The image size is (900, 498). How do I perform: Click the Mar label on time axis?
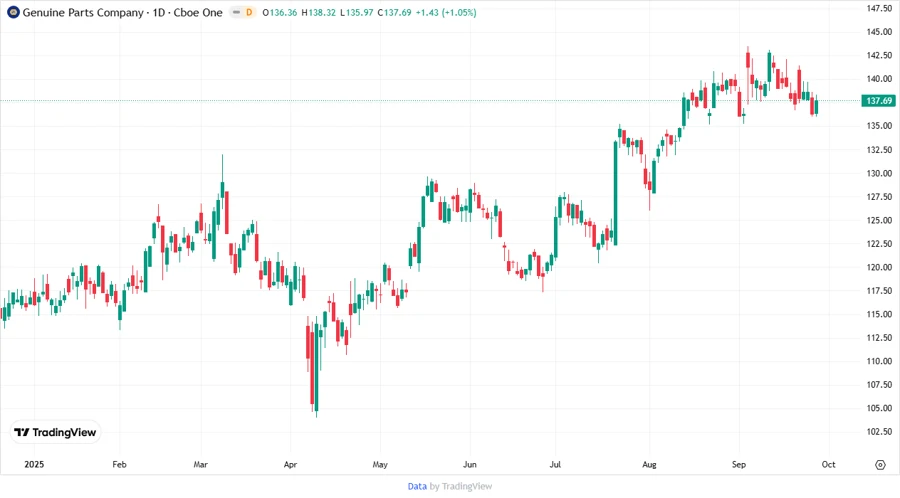coord(200,464)
